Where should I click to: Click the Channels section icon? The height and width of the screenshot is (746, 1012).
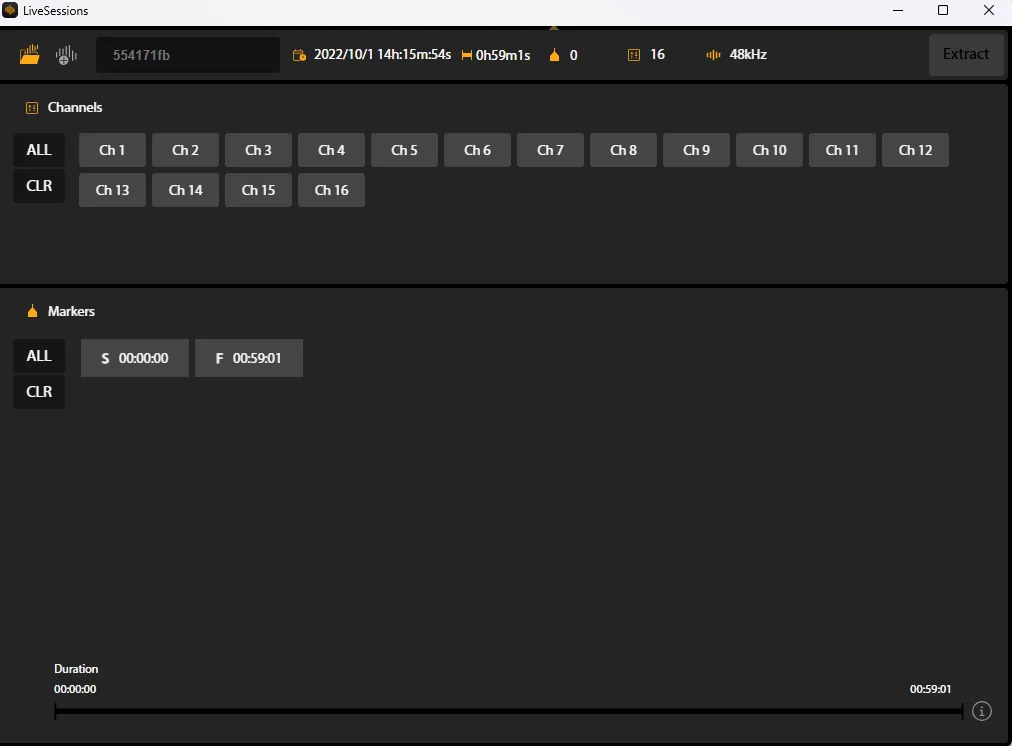32,108
